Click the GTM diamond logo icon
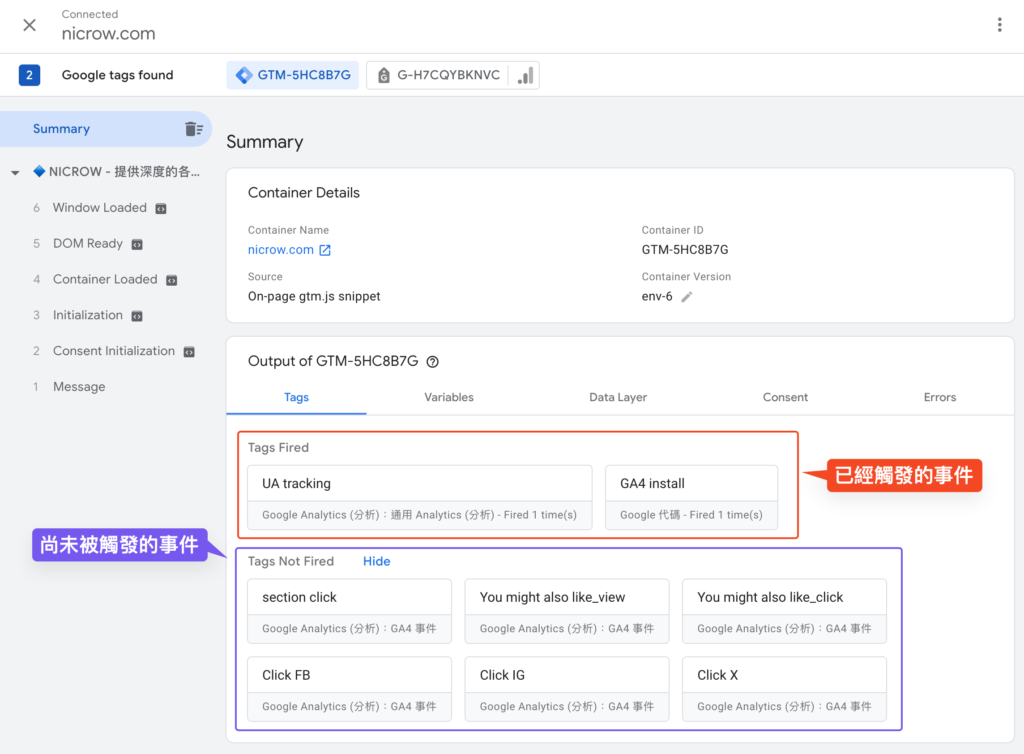The image size is (1024, 754). [244, 75]
